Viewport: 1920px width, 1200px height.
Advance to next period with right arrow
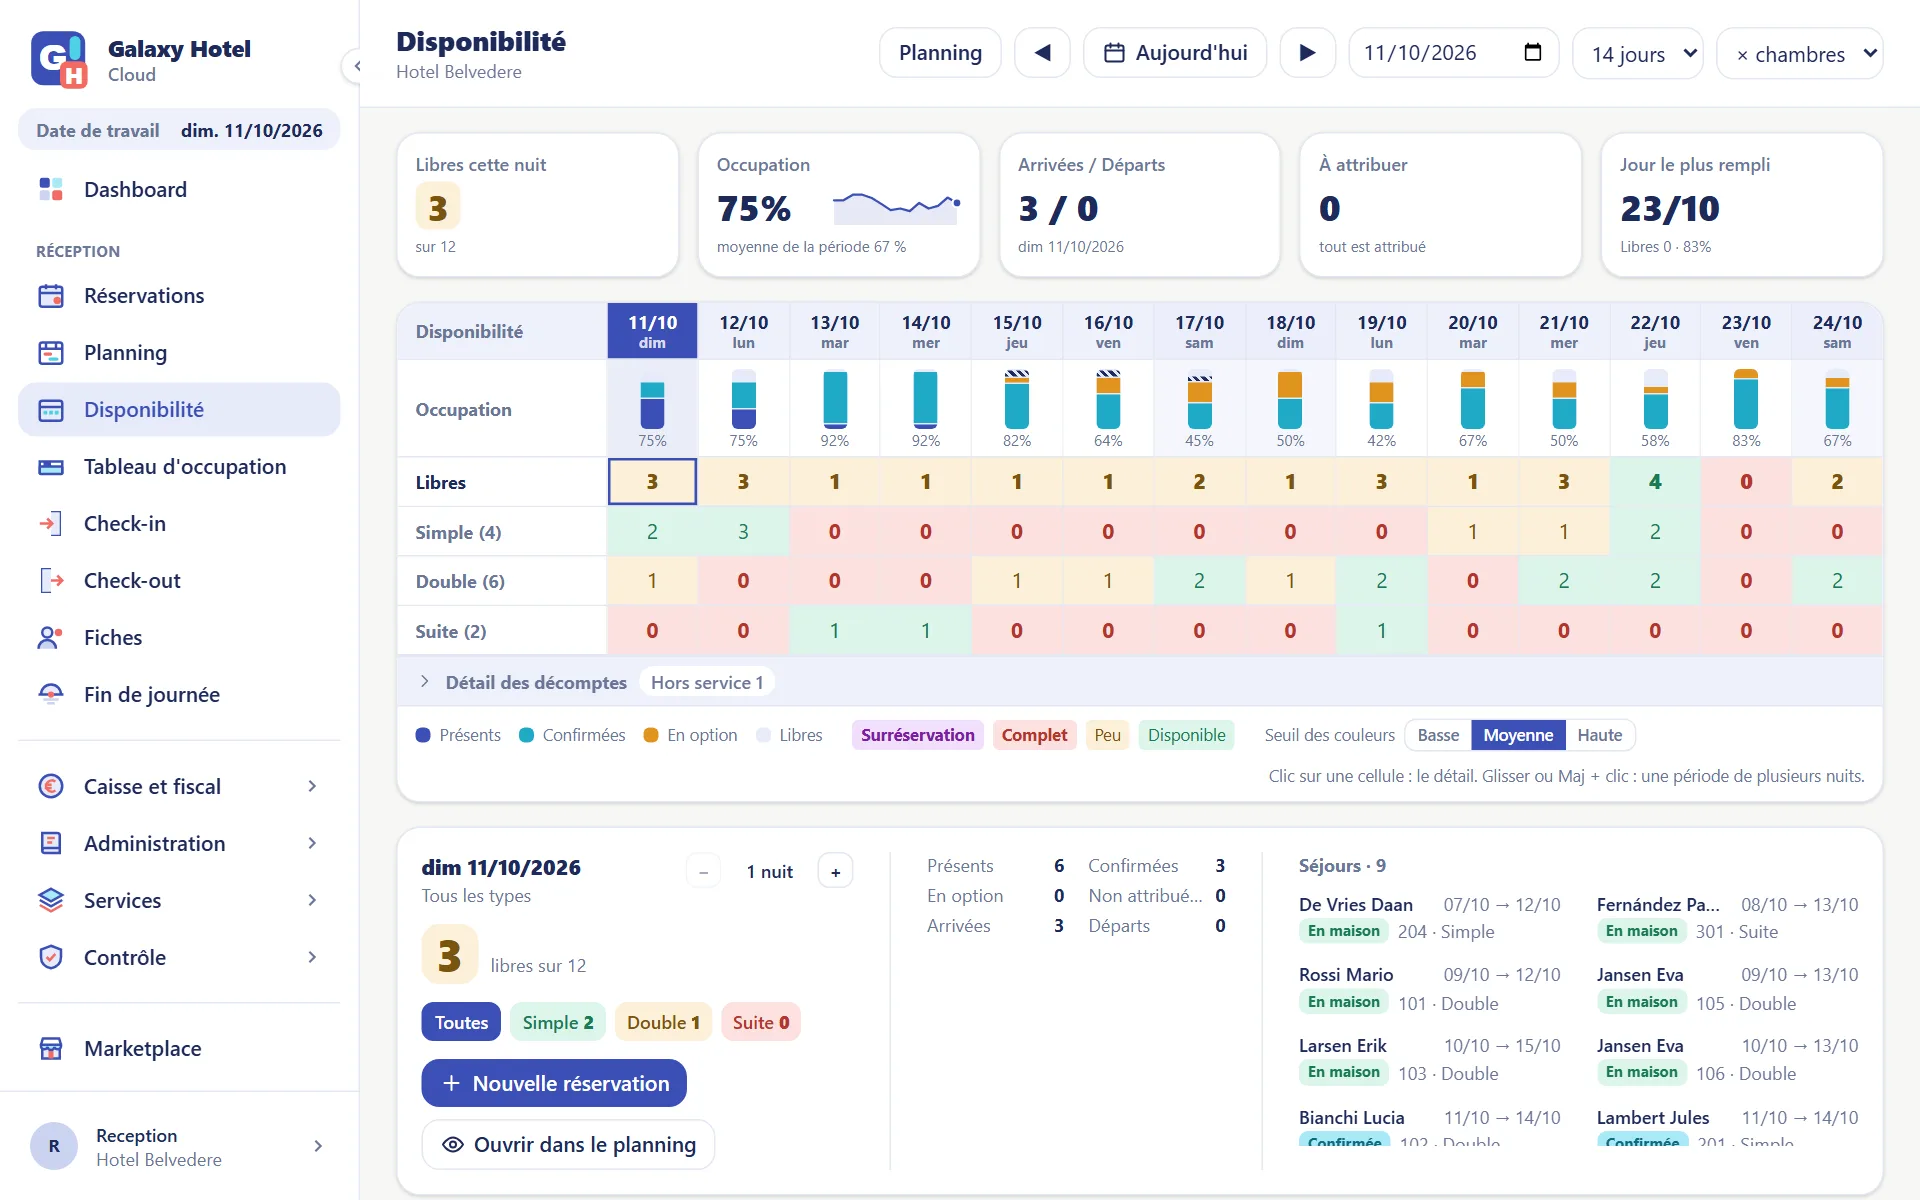(1308, 52)
